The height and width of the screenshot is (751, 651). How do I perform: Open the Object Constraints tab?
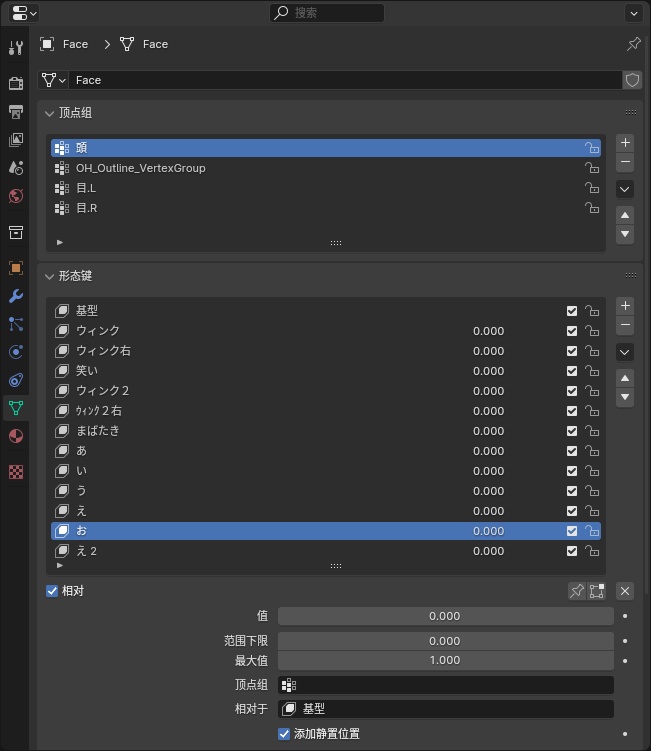click(x=16, y=380)
